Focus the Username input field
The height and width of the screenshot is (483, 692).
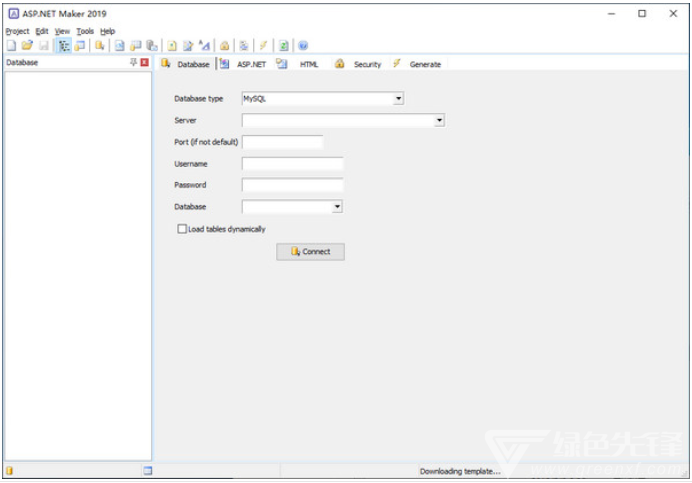point(293,164)
